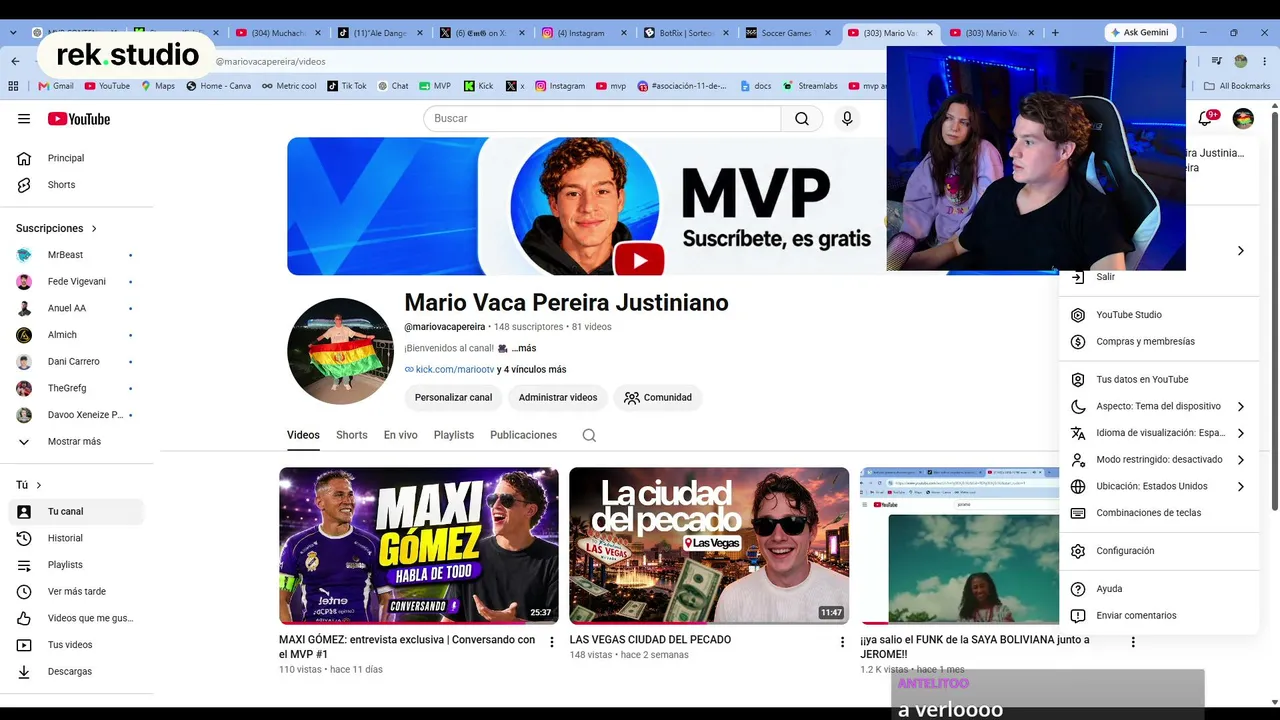Viewport: 1280px width, 720px height.
Task: Open the Maps bookmark
Action: pyautogui.click(x=157, y=86)
